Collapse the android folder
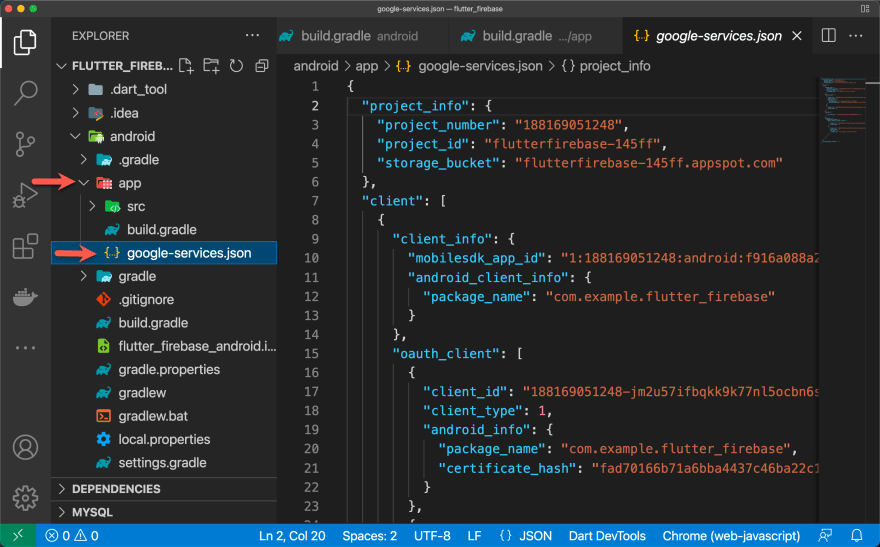Screen dimensions: 880x547 click(76, 136)
